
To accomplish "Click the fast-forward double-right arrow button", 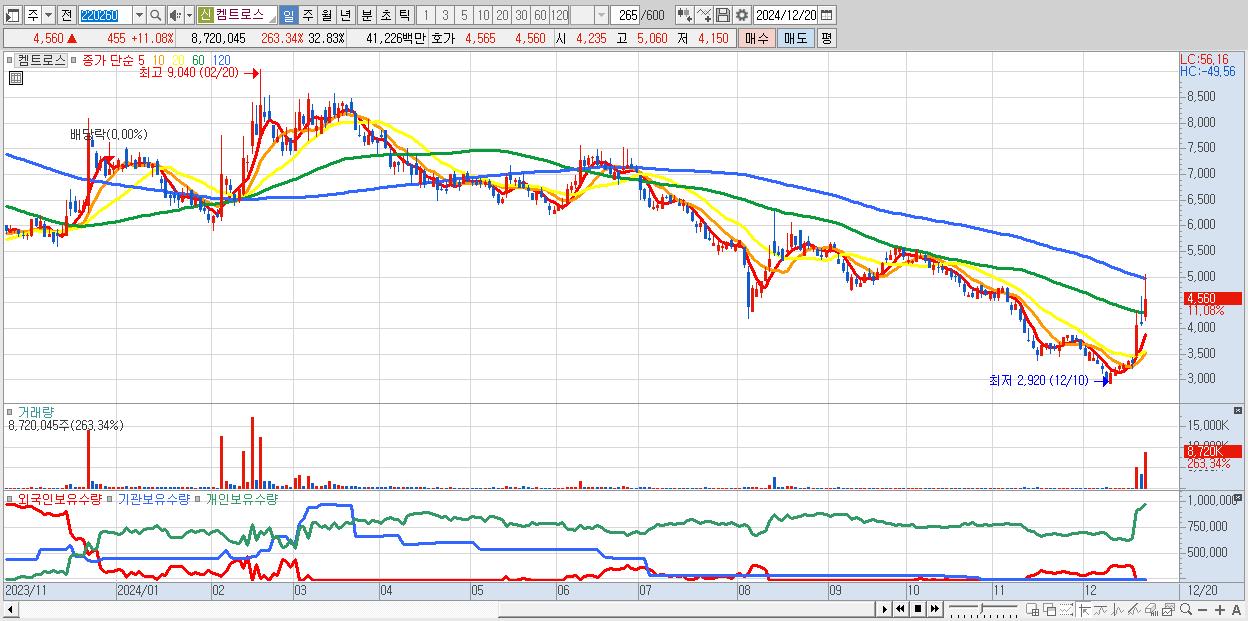I will 934,609.
